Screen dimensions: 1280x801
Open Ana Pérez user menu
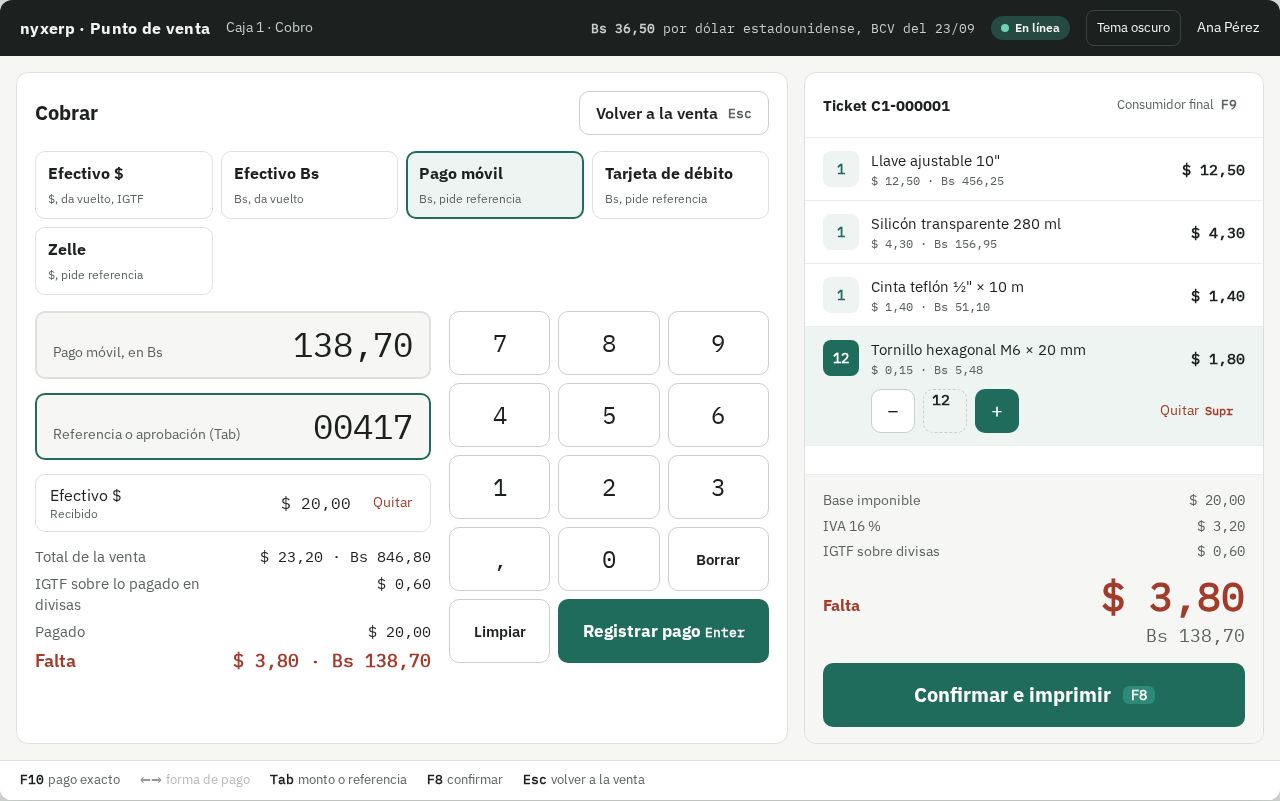(x=1228, y=28)
